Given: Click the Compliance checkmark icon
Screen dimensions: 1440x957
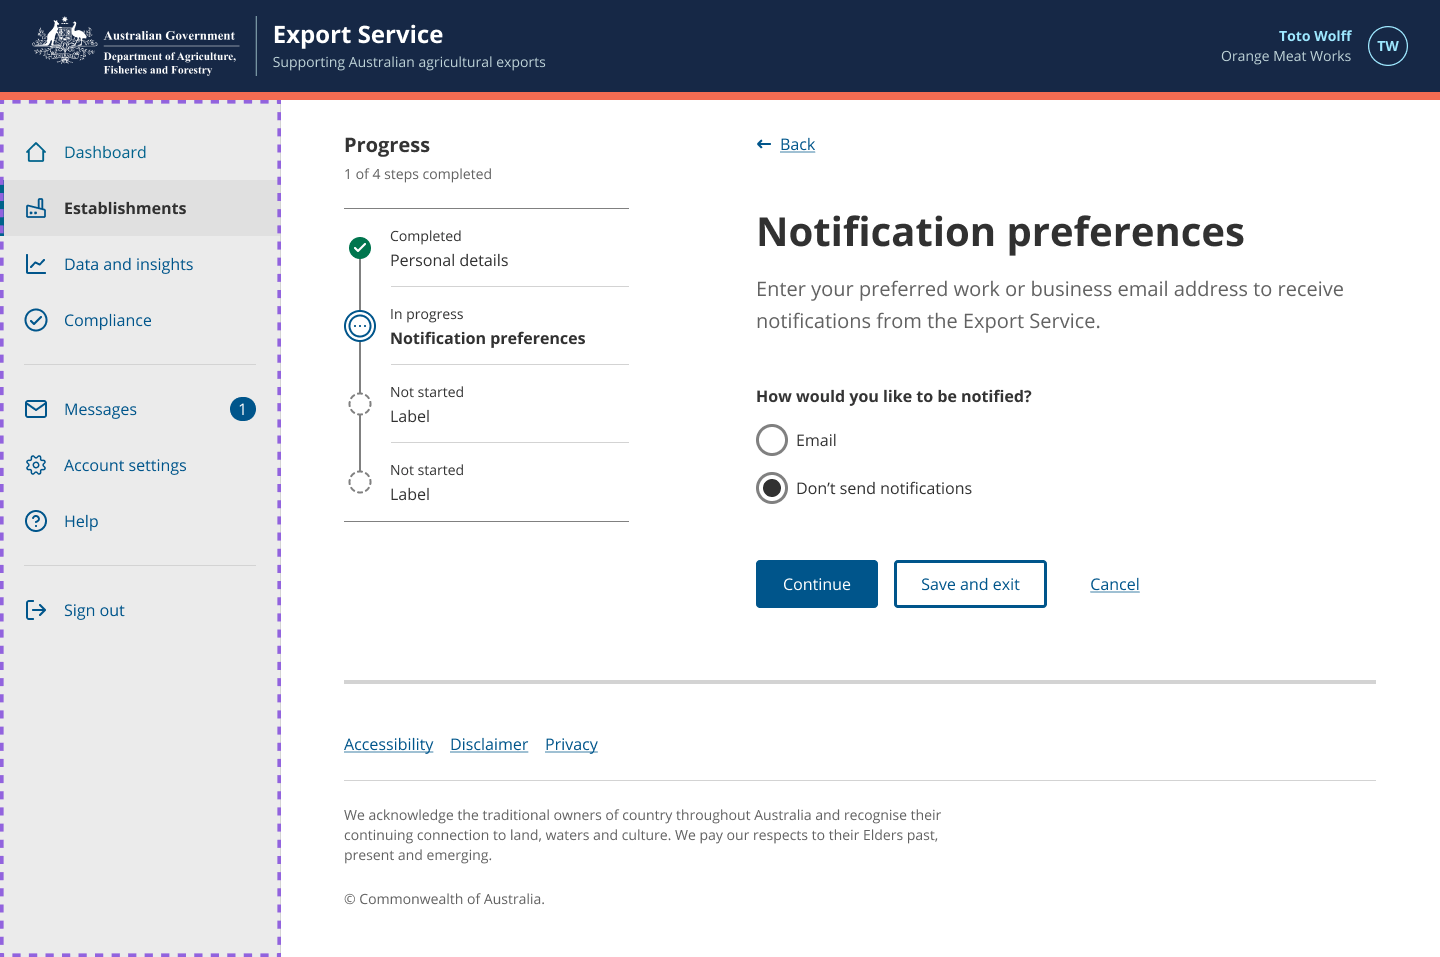Looking at the screenshot, I should pos(36,320).
